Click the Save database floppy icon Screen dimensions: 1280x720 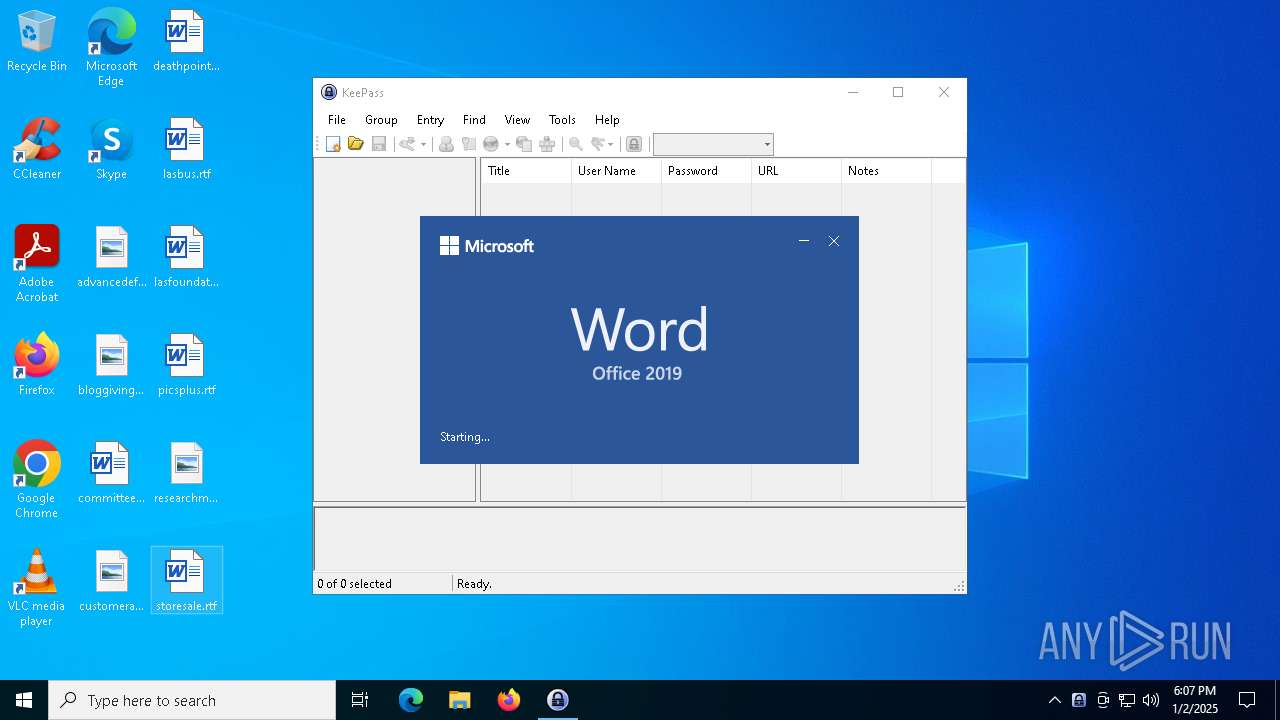[378, 144]
